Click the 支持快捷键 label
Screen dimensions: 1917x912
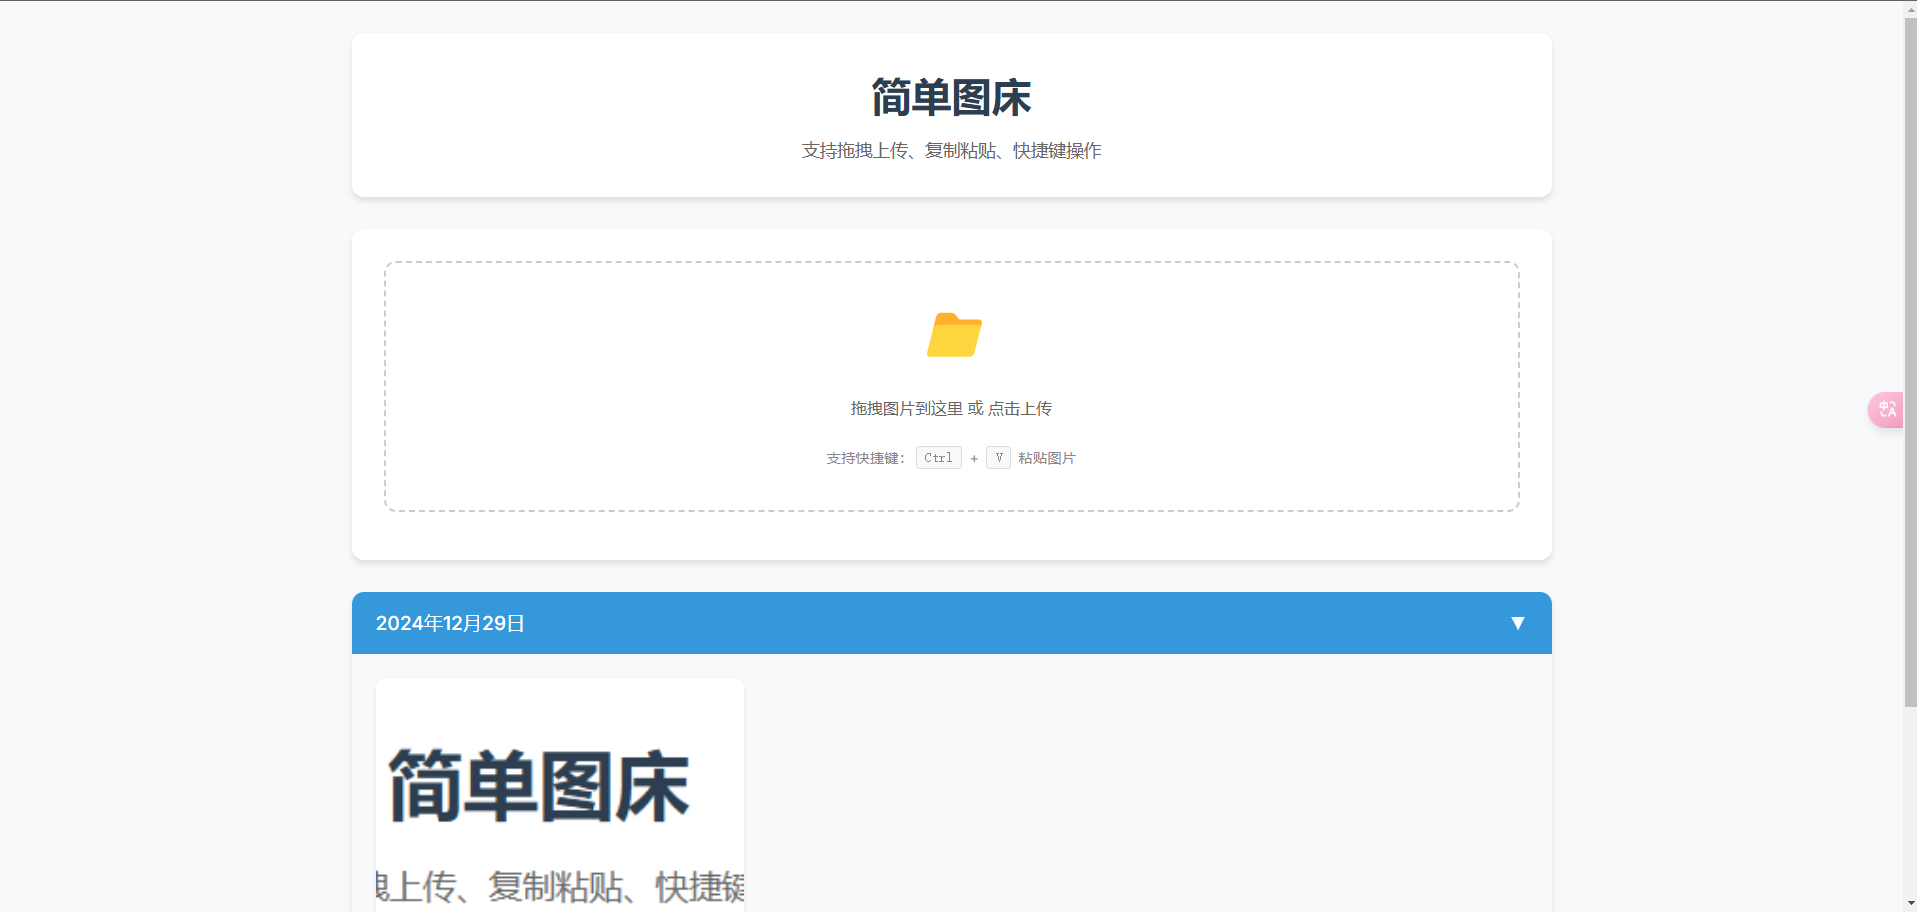(x=865, y=458)
